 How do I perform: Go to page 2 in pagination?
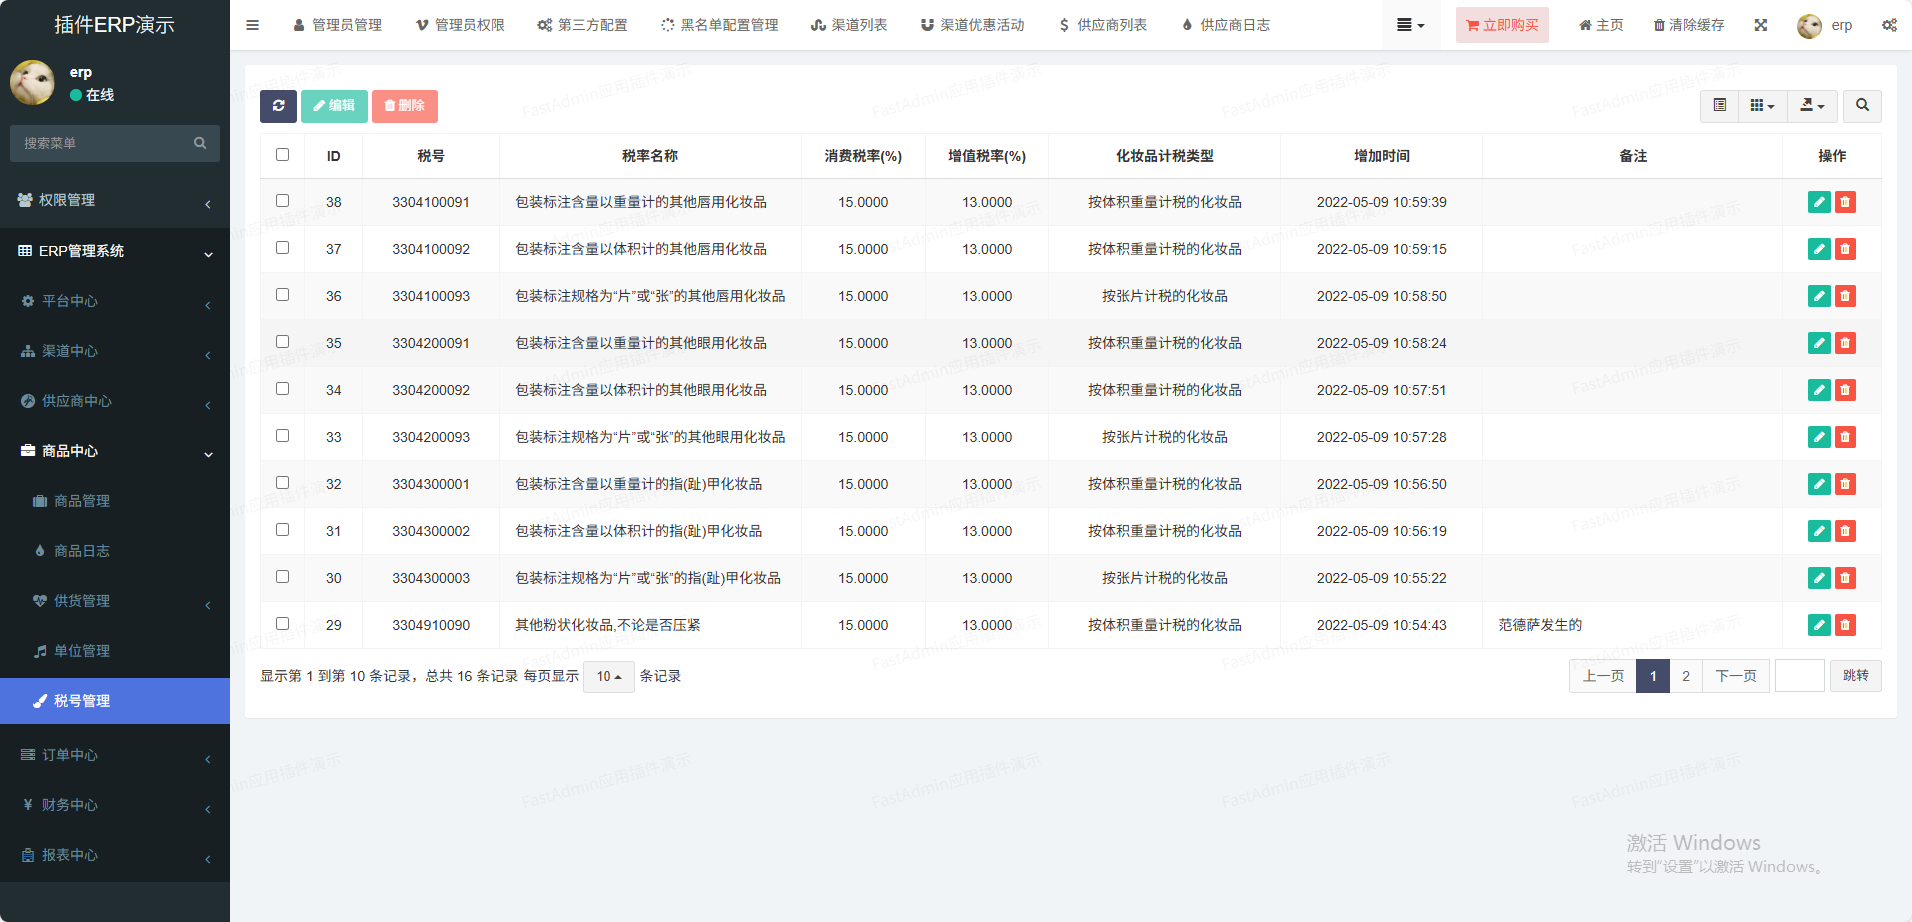point(1685,676)
